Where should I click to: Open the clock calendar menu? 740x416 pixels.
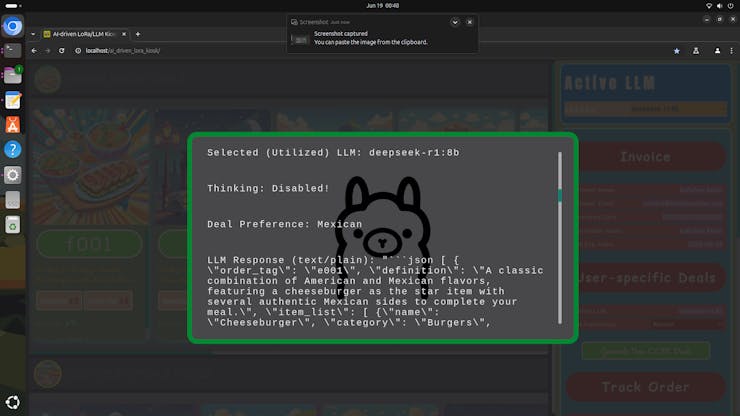click(x=383, y=6)
